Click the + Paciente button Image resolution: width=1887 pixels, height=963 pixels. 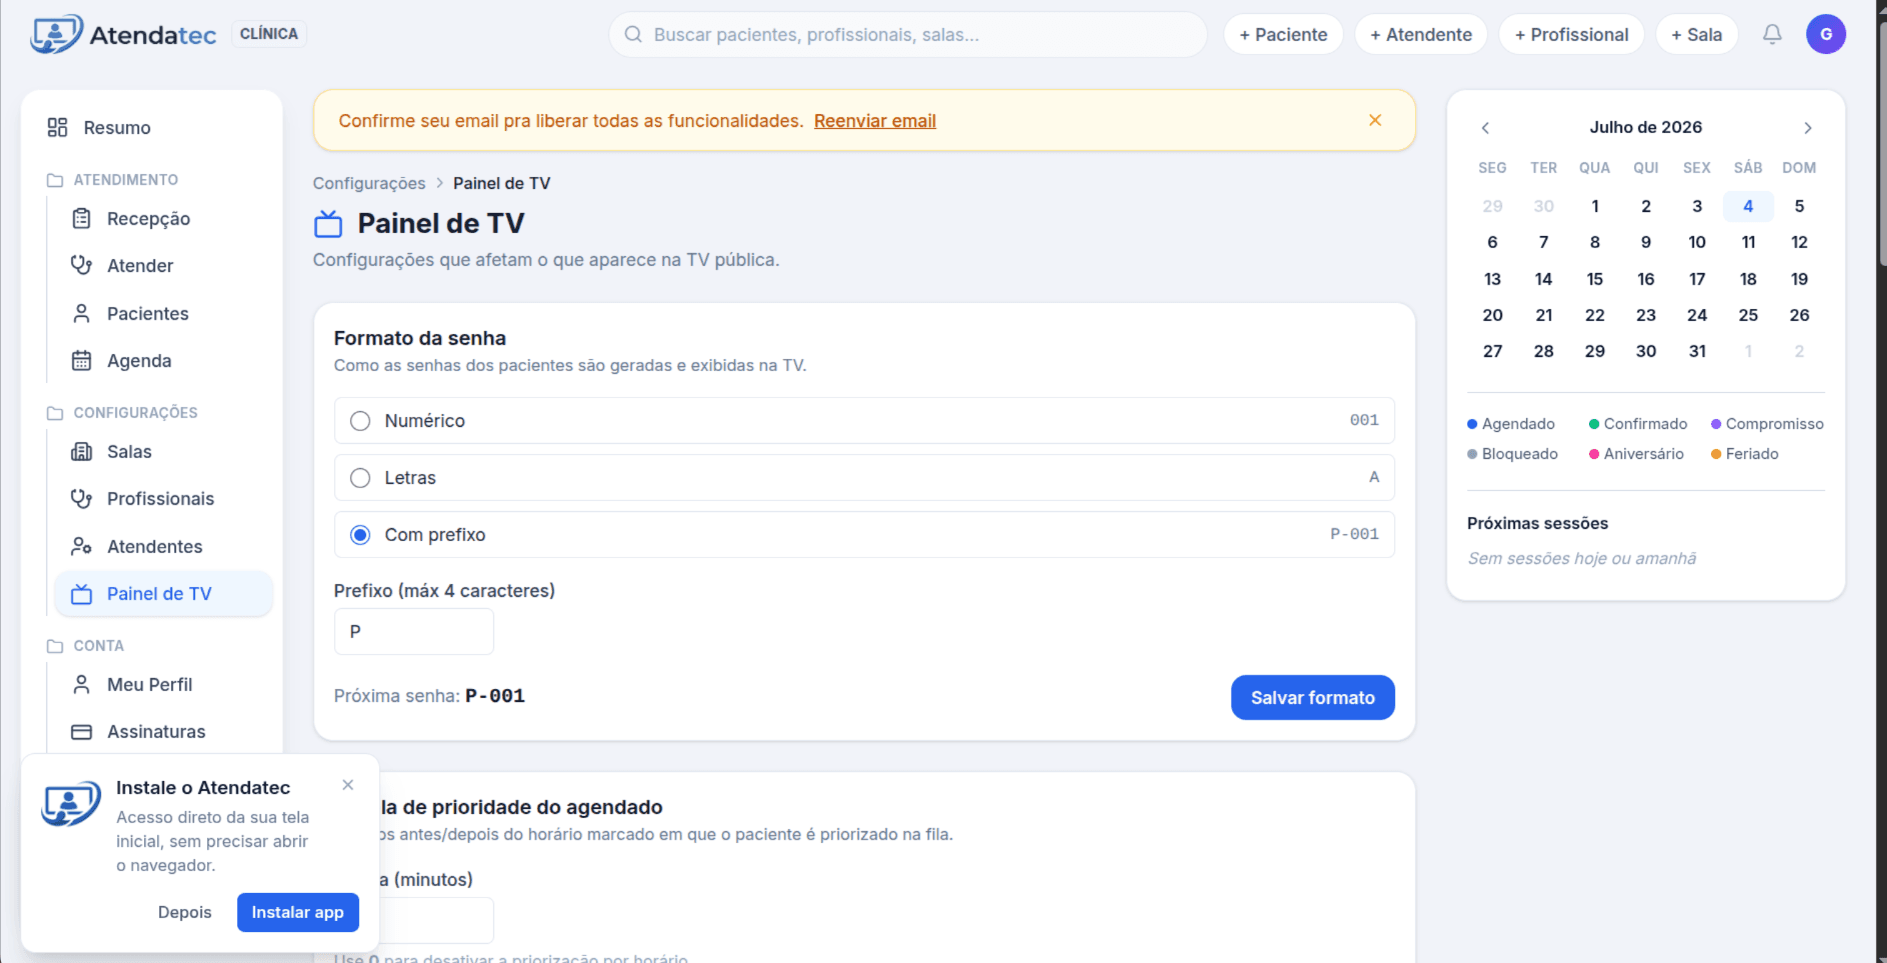point(1283,34)
